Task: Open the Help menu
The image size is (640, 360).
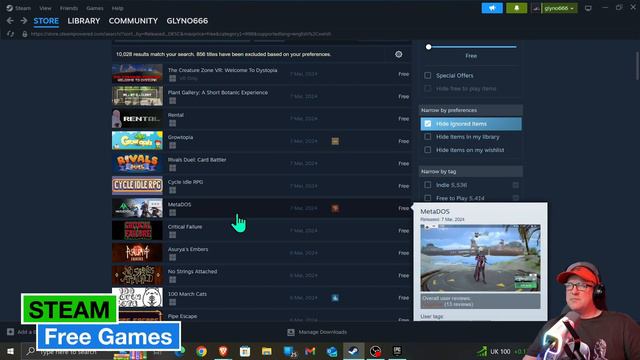Action: (x=118, y=8)
